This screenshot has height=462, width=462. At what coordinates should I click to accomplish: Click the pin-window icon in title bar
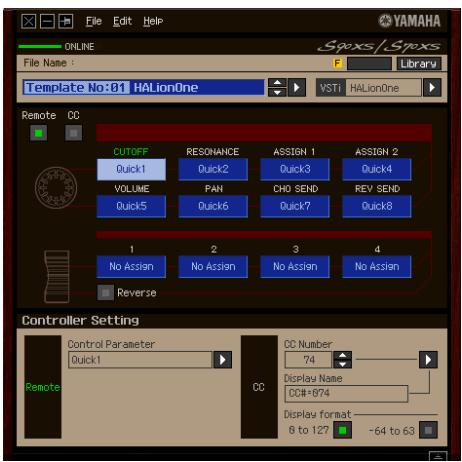tap(66, 22)
